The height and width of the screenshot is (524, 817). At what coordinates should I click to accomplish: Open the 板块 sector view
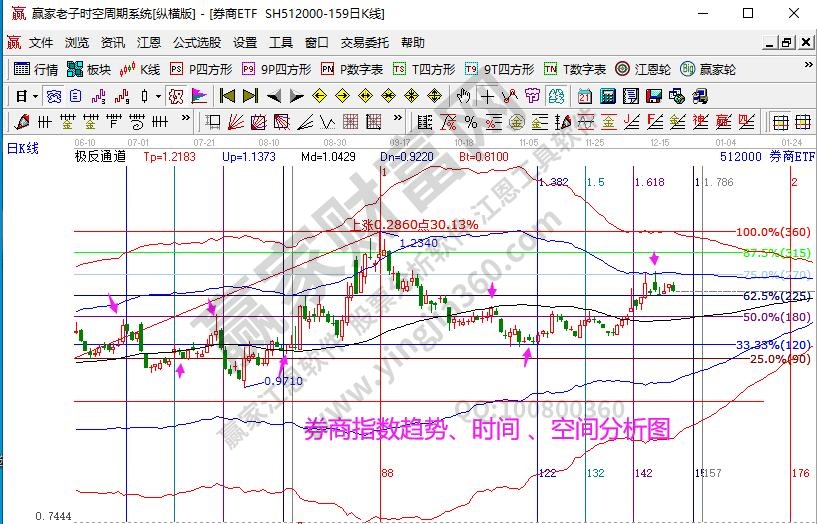(88, 70)
